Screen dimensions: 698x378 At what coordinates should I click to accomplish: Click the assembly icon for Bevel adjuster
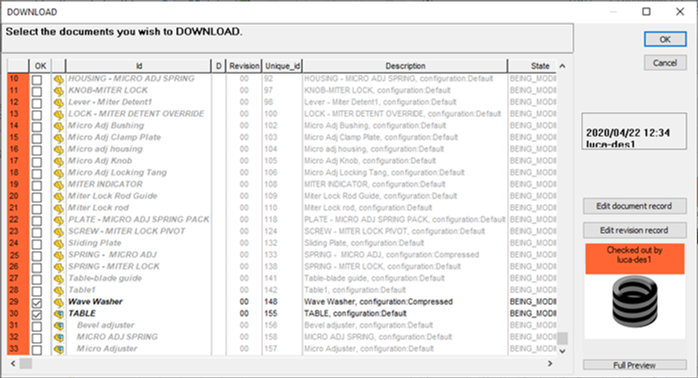point(58,326)
